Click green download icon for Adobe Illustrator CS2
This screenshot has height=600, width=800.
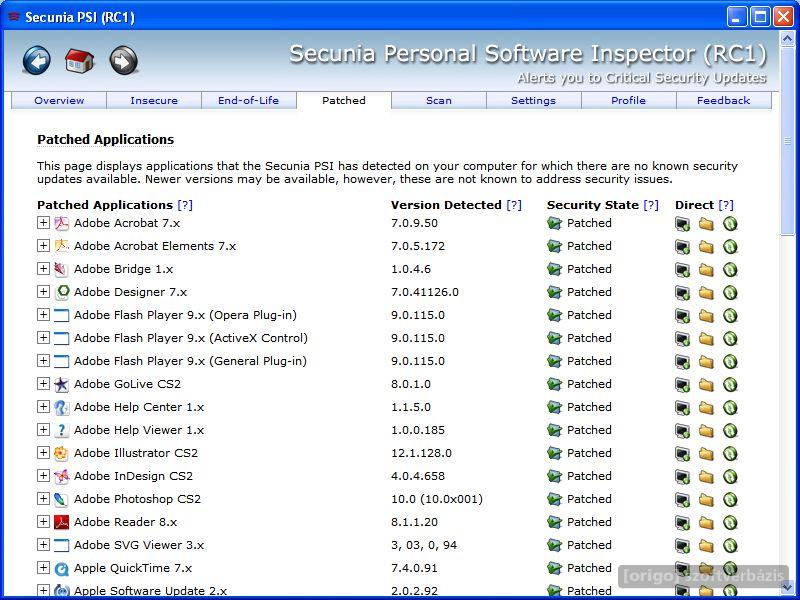[x=730, y=453]
